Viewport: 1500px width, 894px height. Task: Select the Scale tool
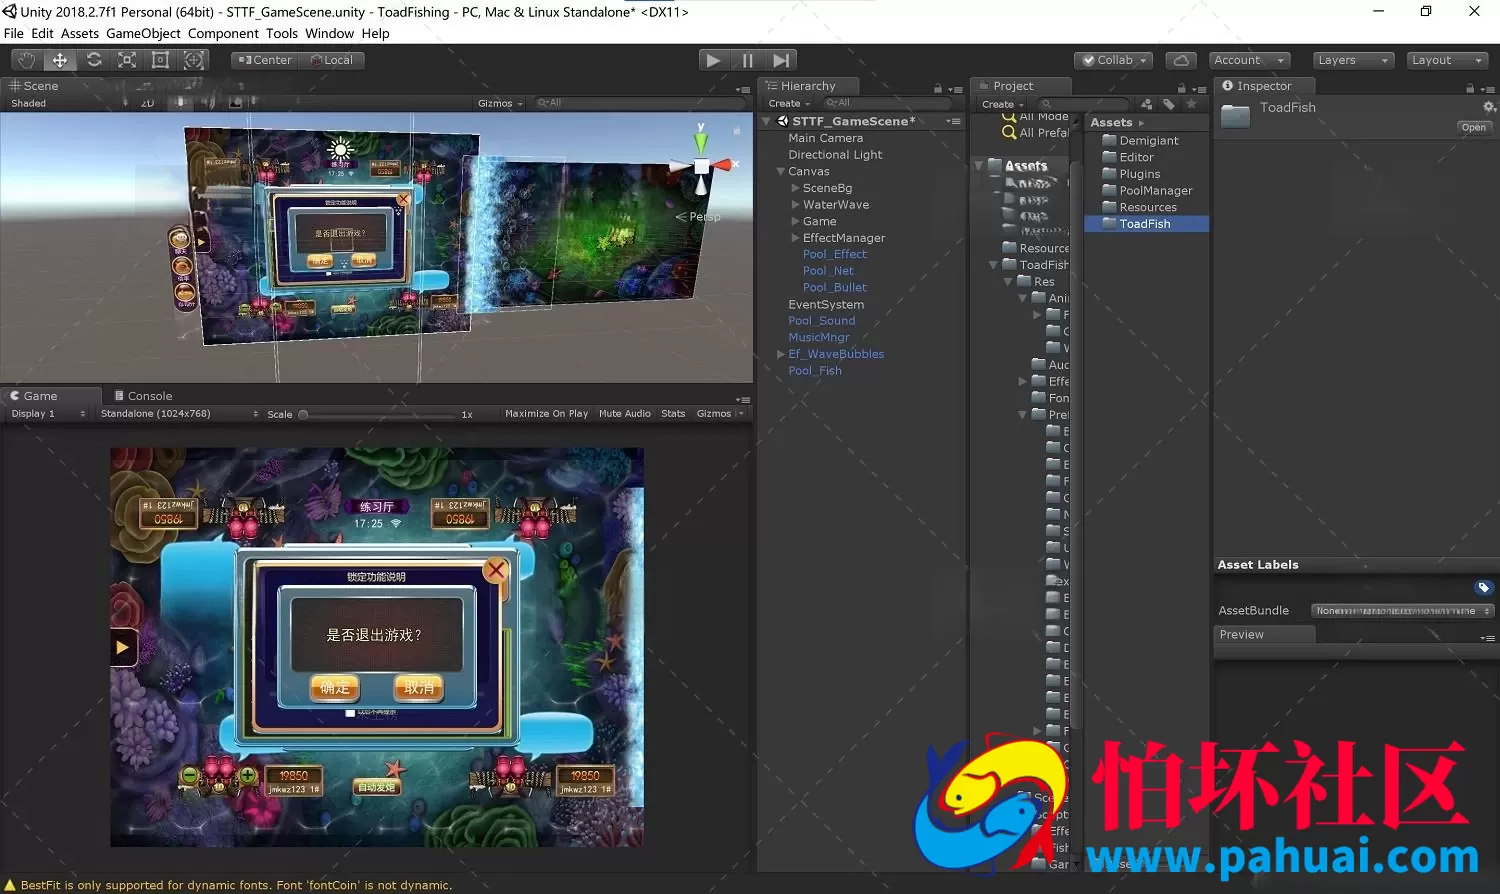tap(127, 60)
